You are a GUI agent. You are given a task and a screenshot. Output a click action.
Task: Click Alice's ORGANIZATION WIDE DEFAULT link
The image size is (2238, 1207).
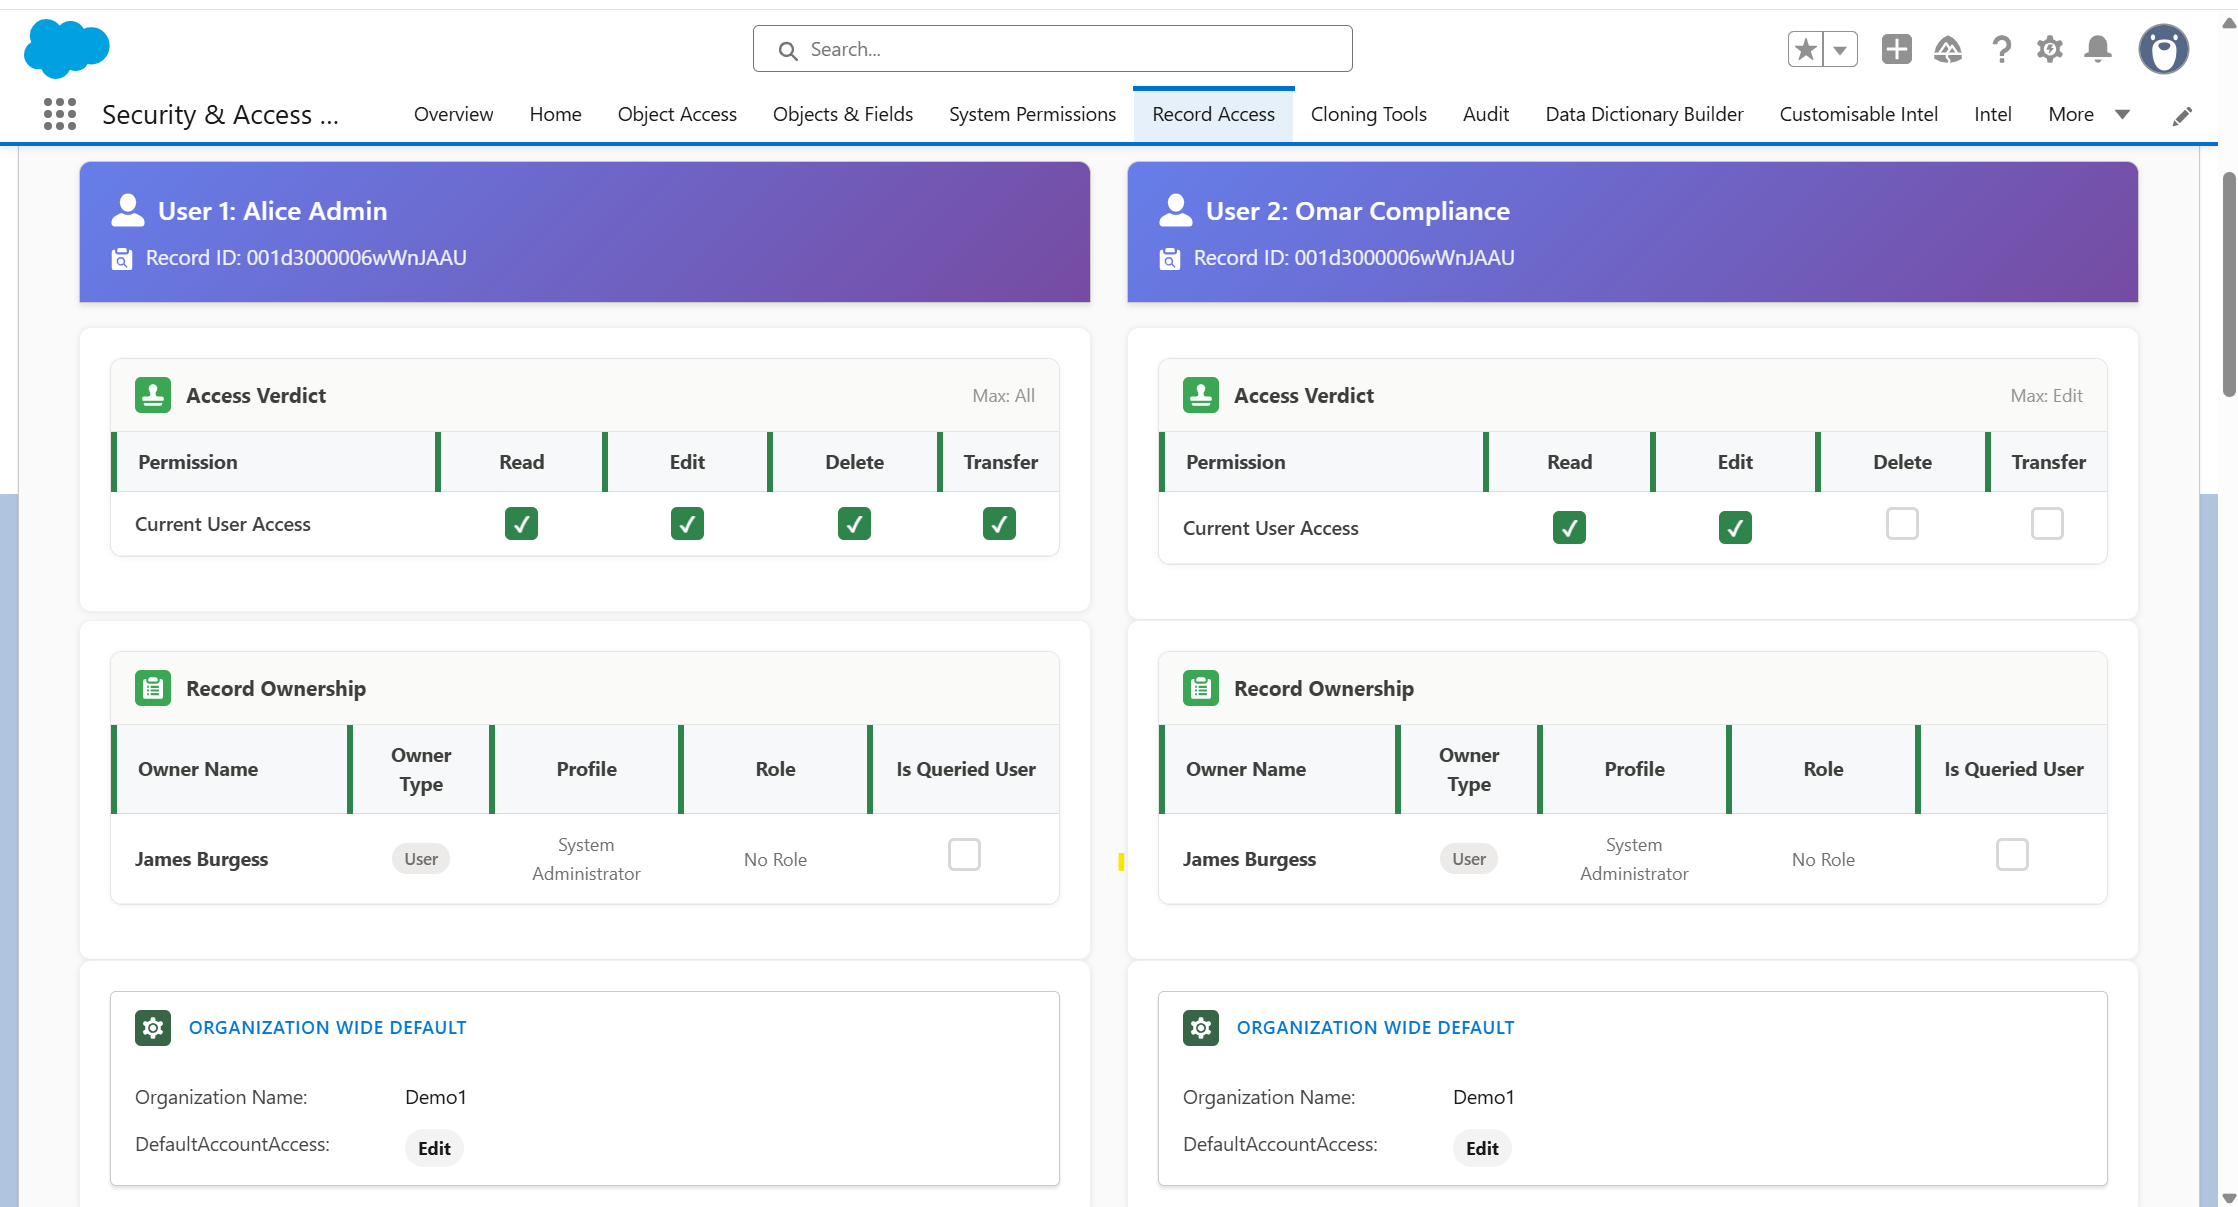click(327, 1027)
